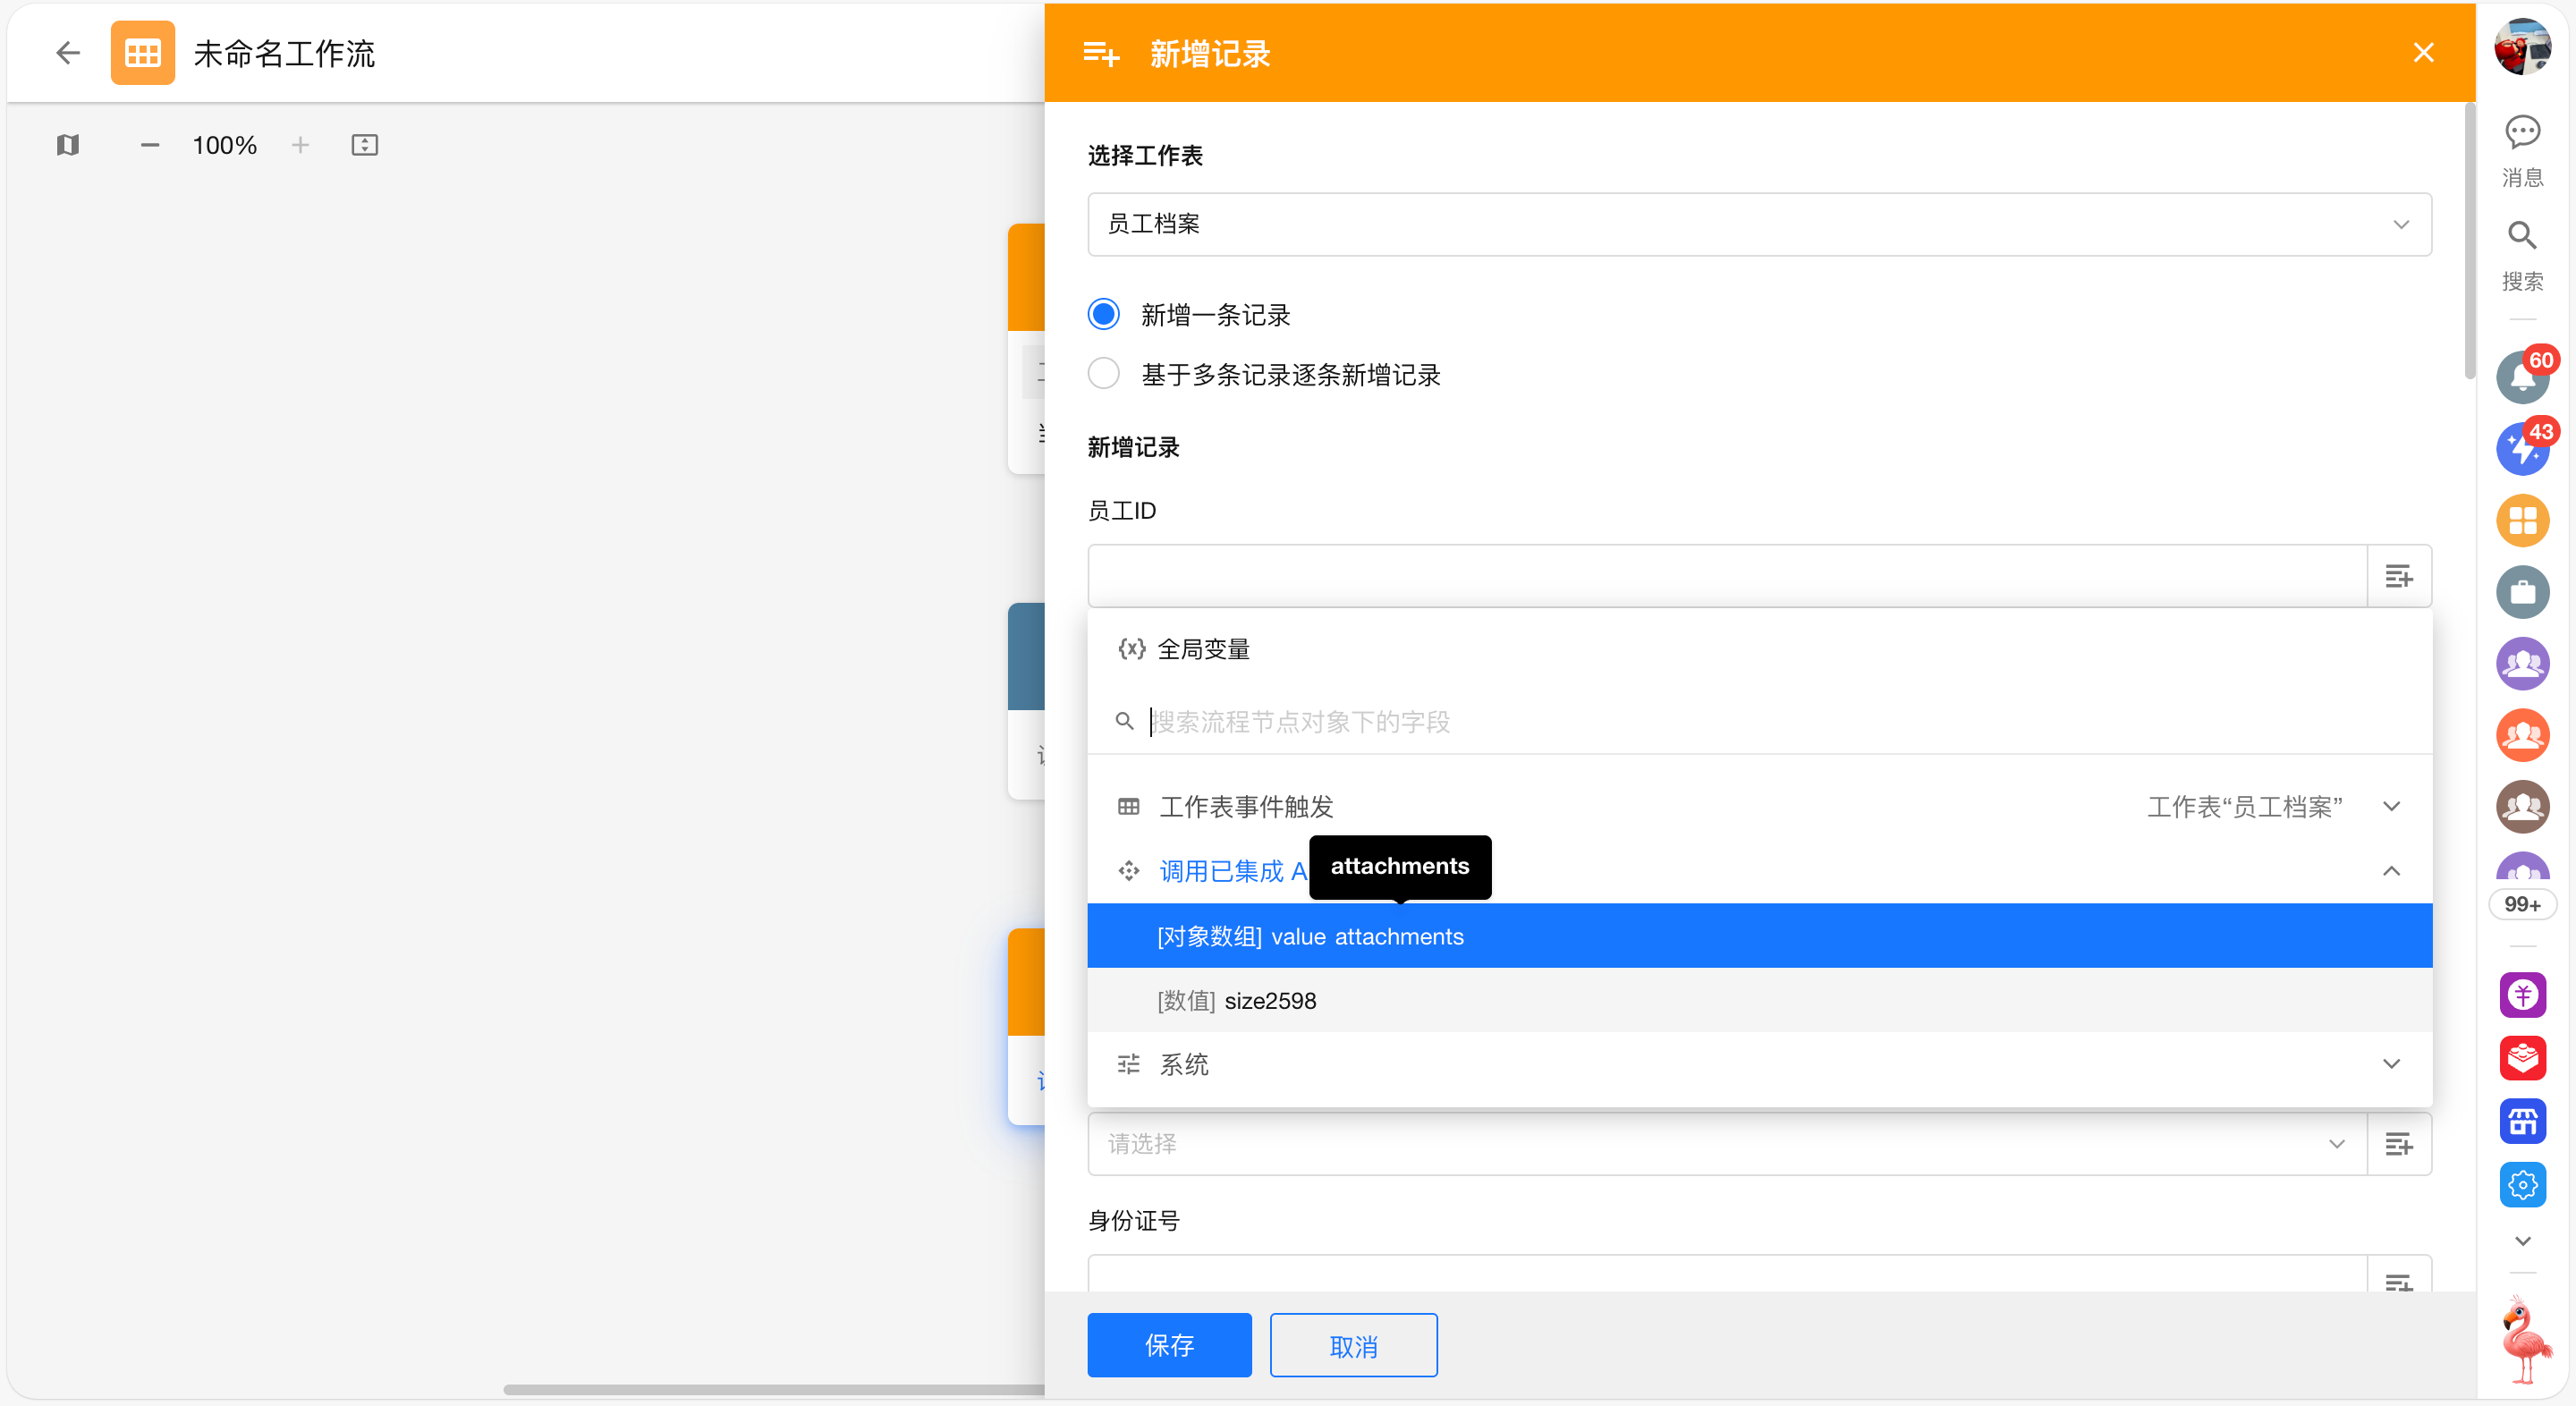Screen dimensions: 2576x1406
Task: Click the fit-to-screen canvas icon
Action: pos(364,145)
